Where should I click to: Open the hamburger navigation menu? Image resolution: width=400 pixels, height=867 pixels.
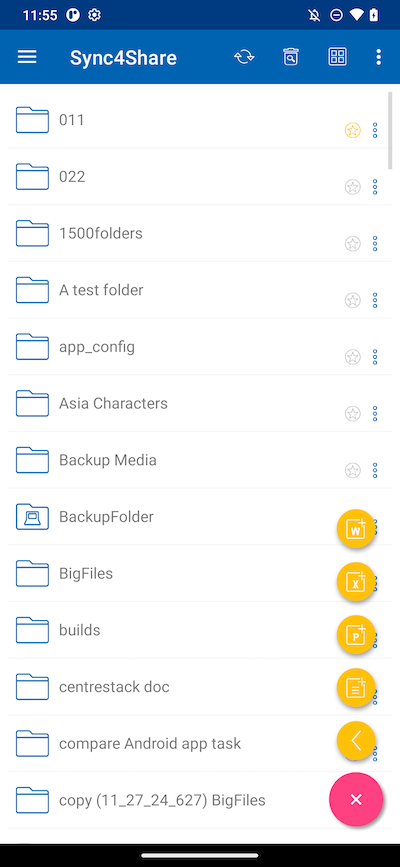point(27,57)
